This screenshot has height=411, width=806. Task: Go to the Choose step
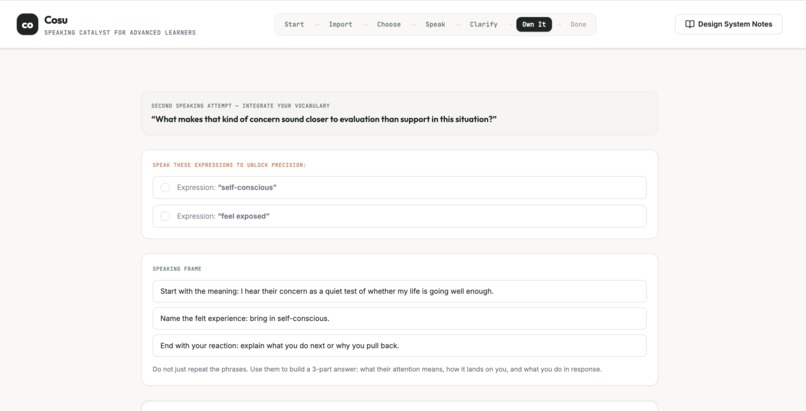tap(389, 24)
